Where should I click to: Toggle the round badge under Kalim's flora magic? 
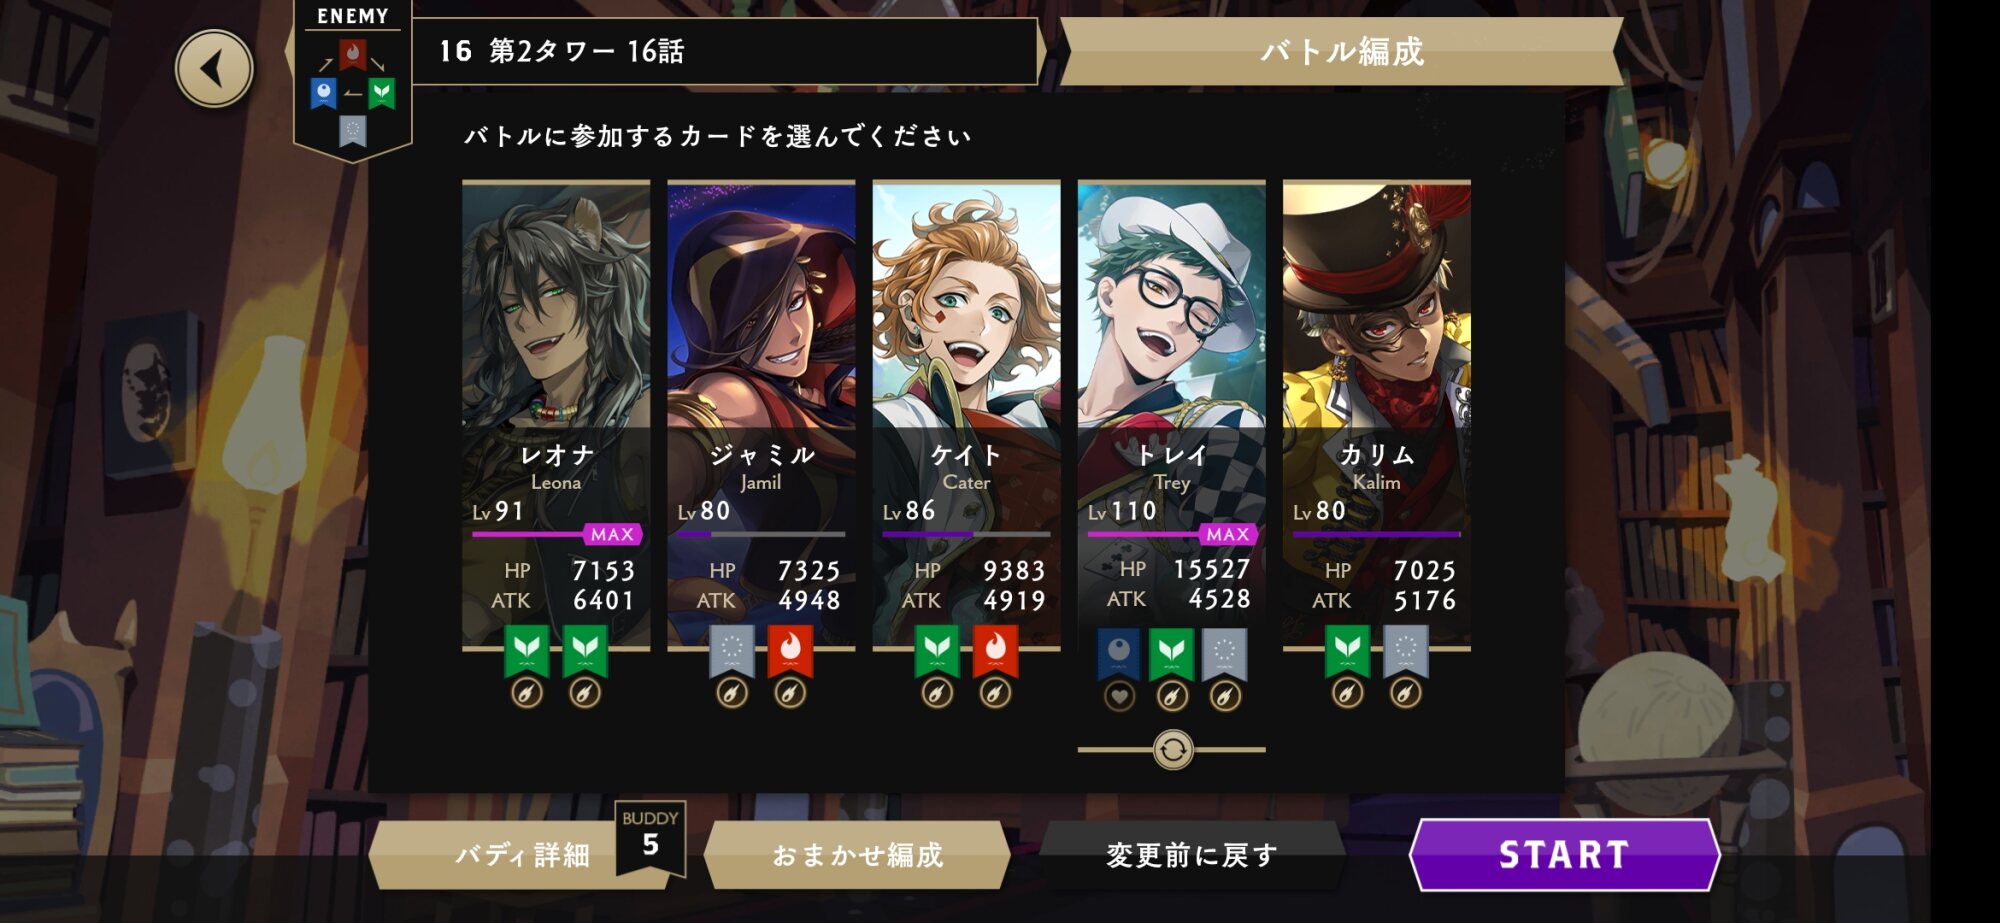1347,693
